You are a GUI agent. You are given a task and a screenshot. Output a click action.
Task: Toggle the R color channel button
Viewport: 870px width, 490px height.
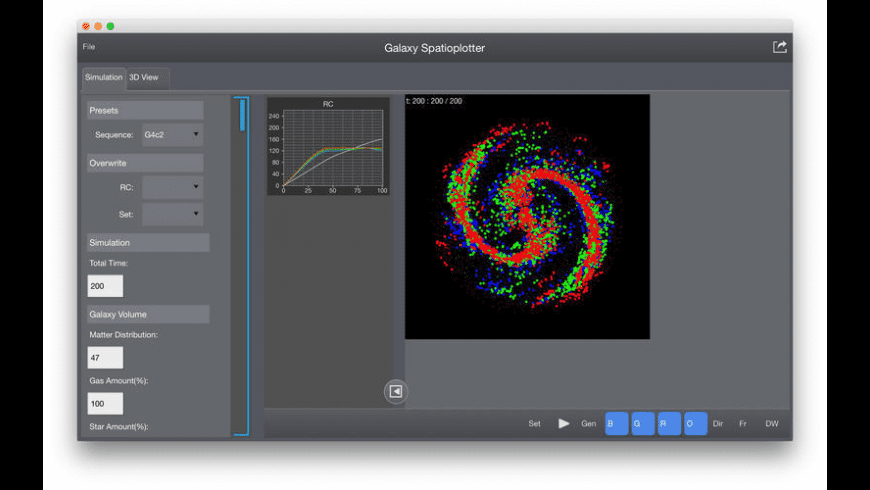click(669, 423)
